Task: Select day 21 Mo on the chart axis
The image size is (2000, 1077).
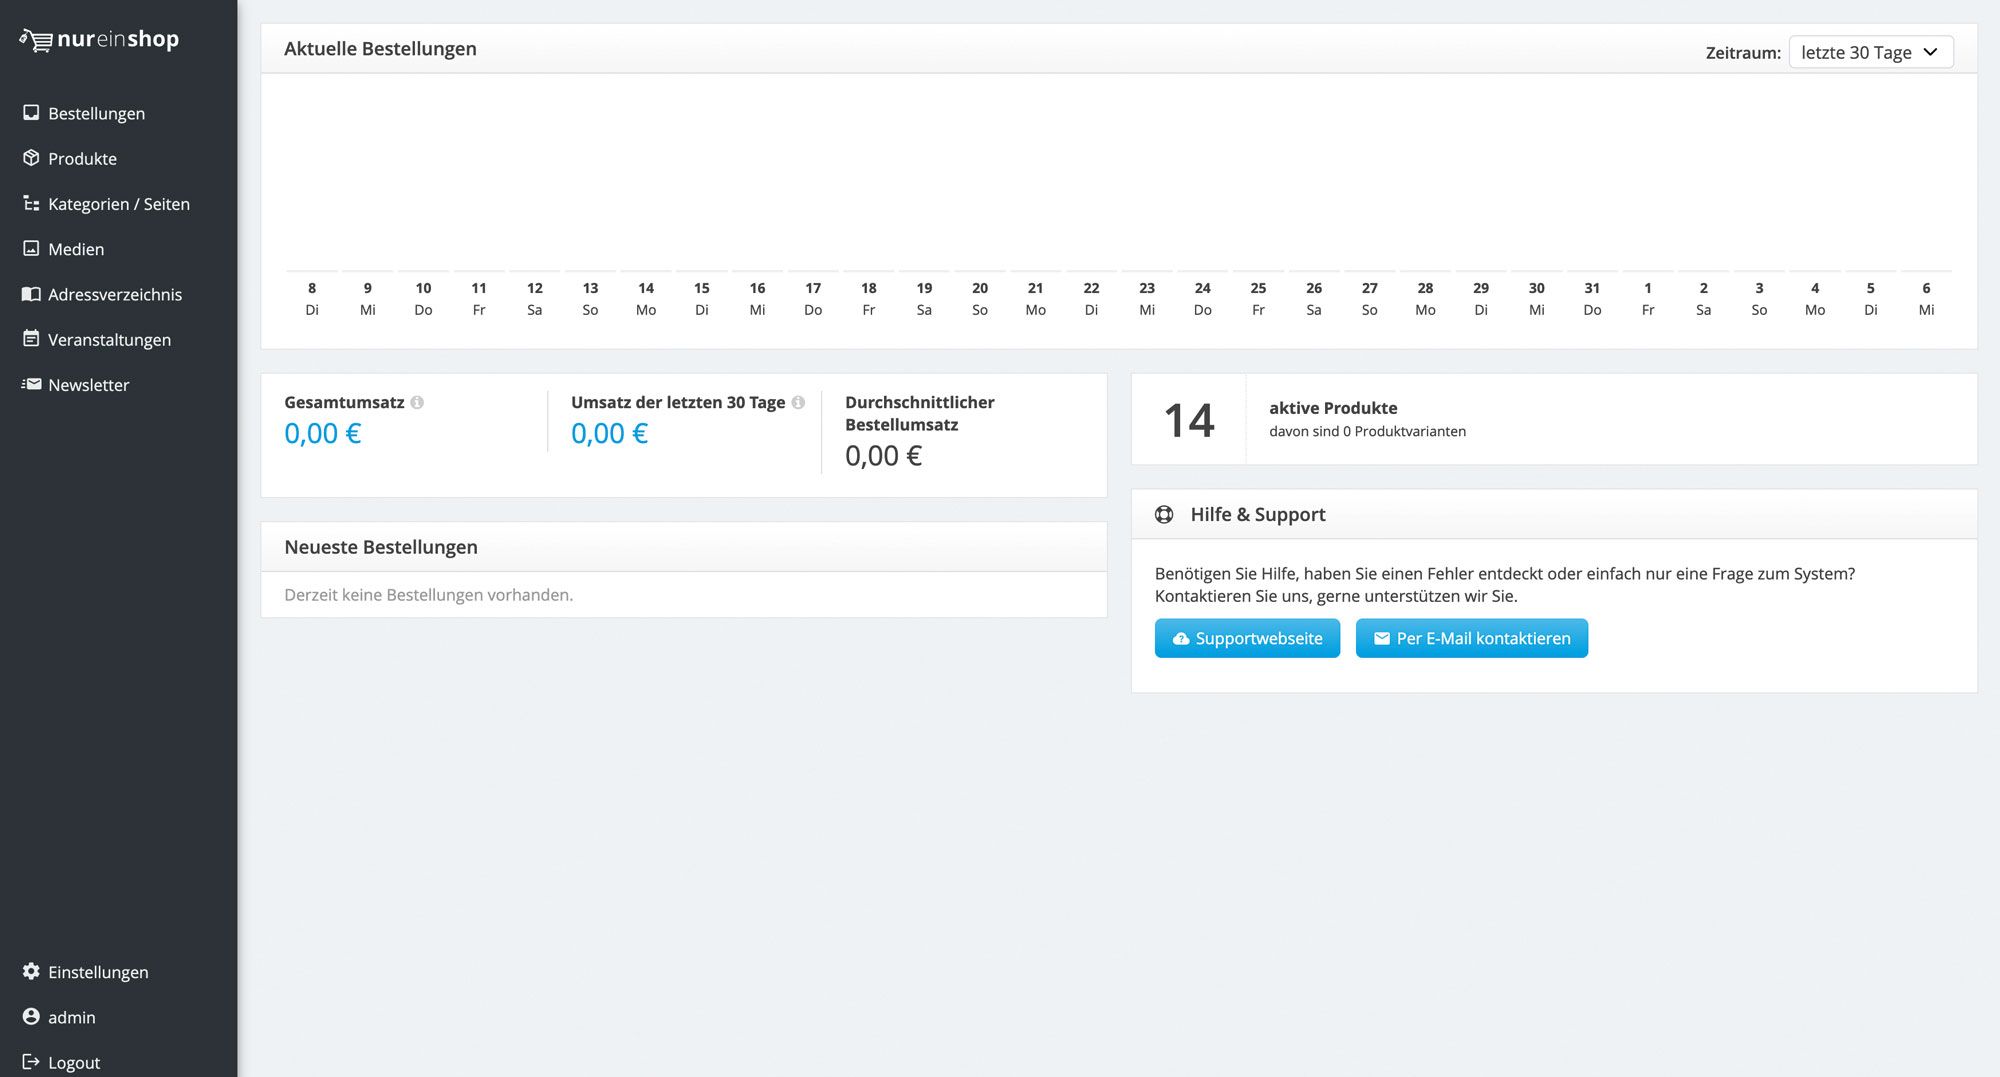Action: [x=1035, y=298]
